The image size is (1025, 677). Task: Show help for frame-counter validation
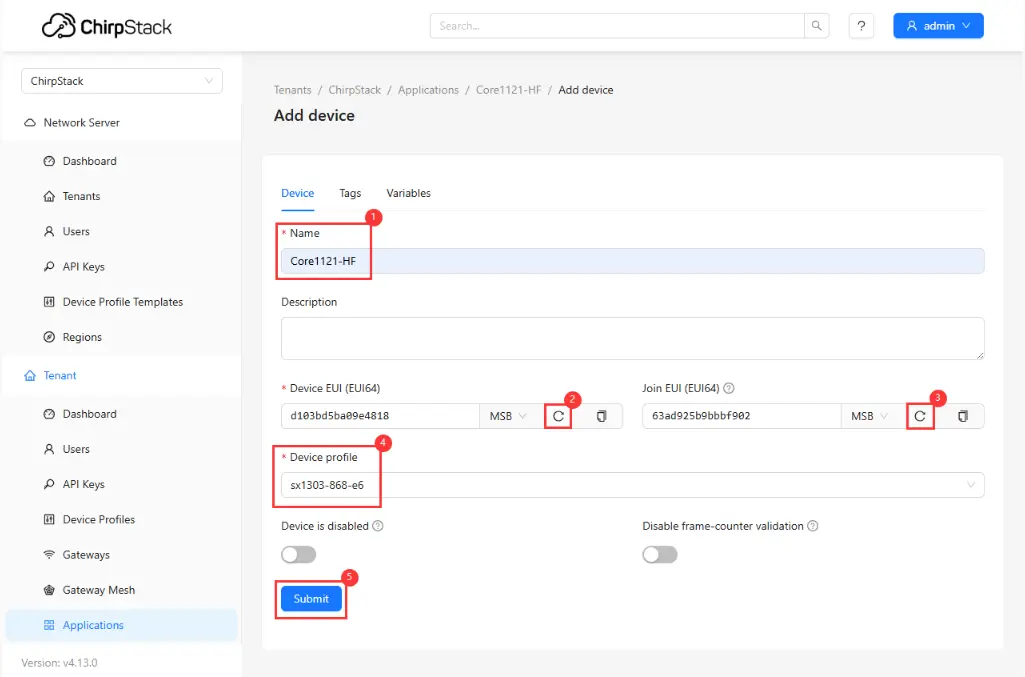click(813, 526)
